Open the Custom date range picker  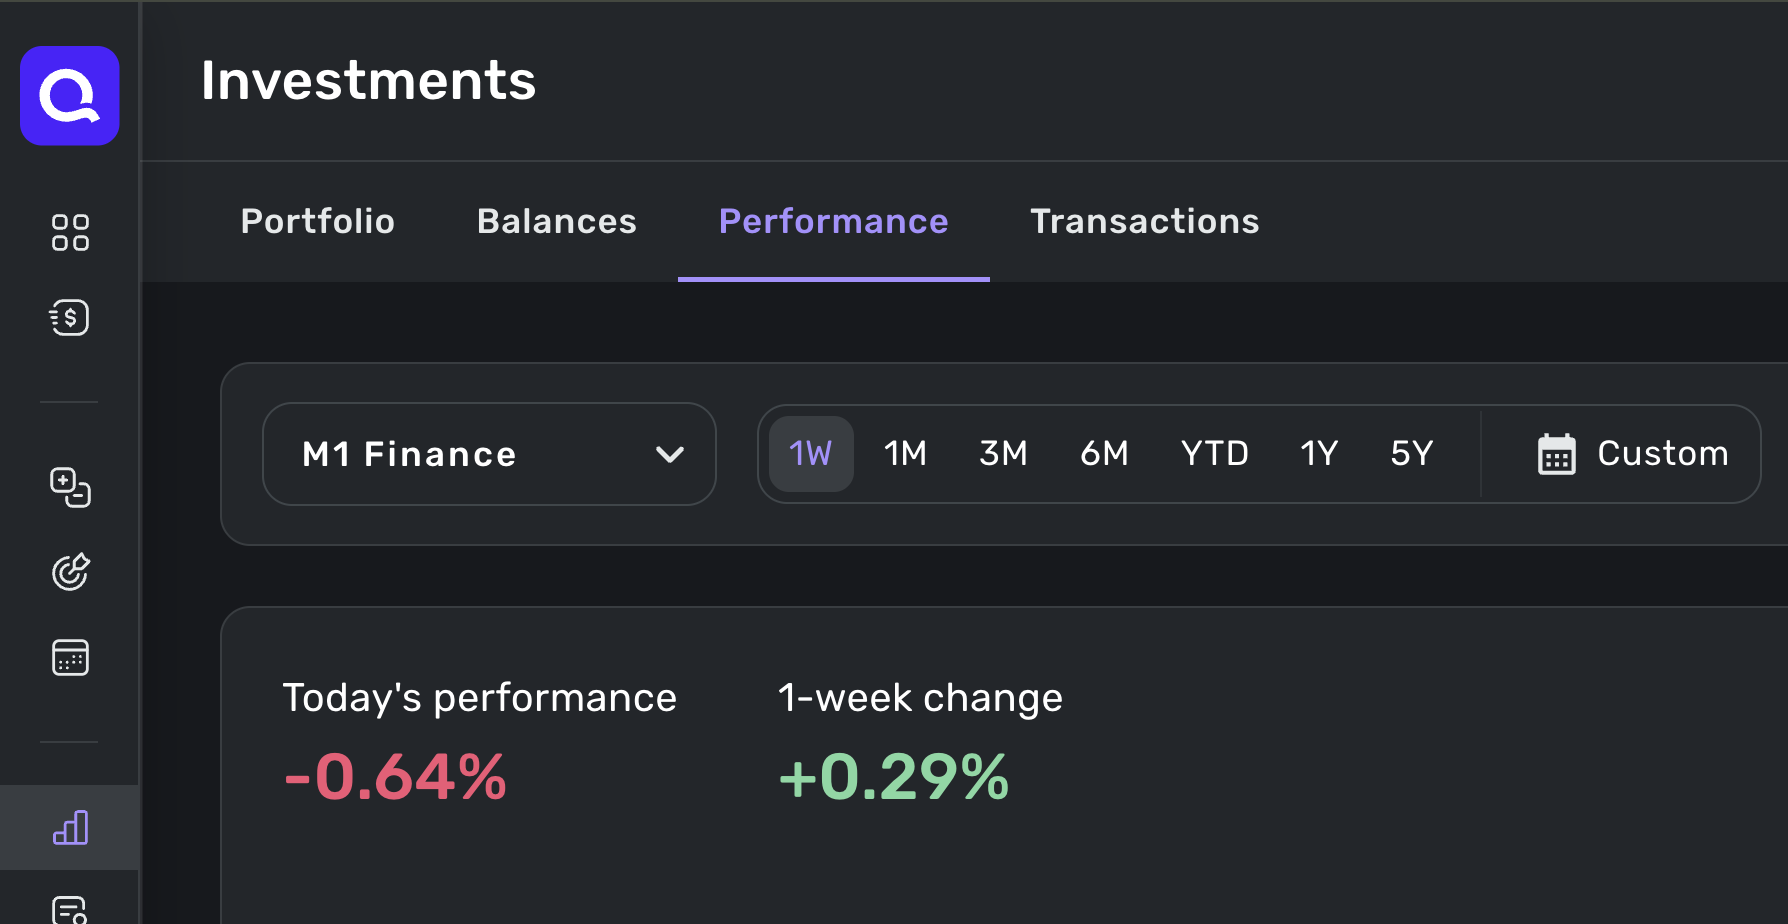(1662, 454)
